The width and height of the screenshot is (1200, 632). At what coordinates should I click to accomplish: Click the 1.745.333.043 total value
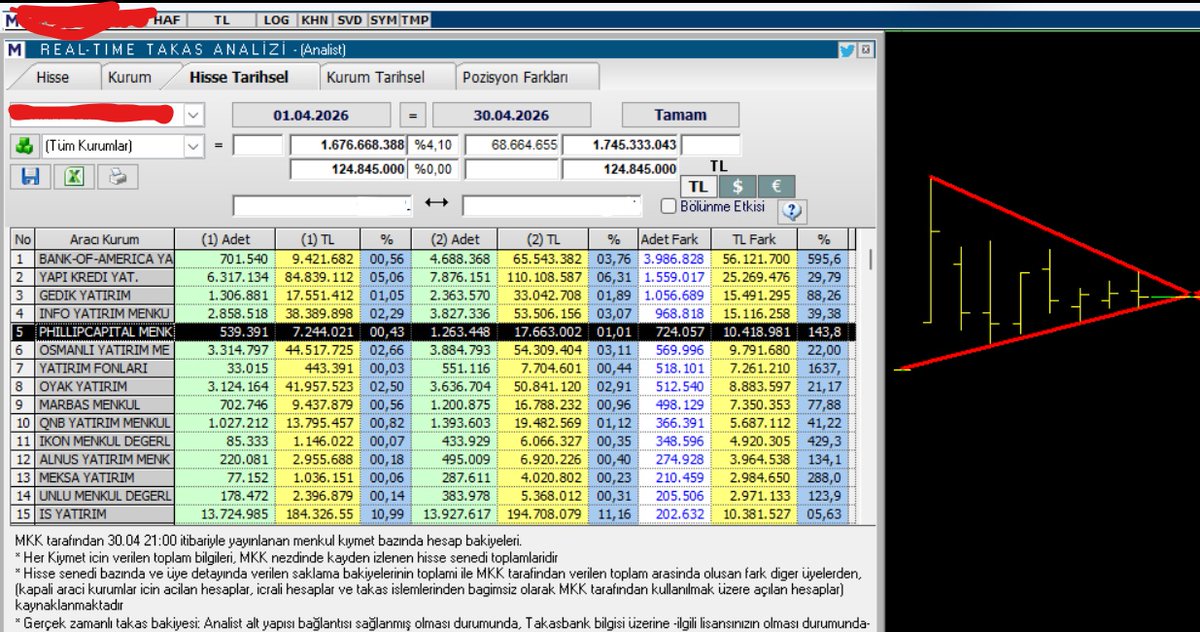[620, 145]
